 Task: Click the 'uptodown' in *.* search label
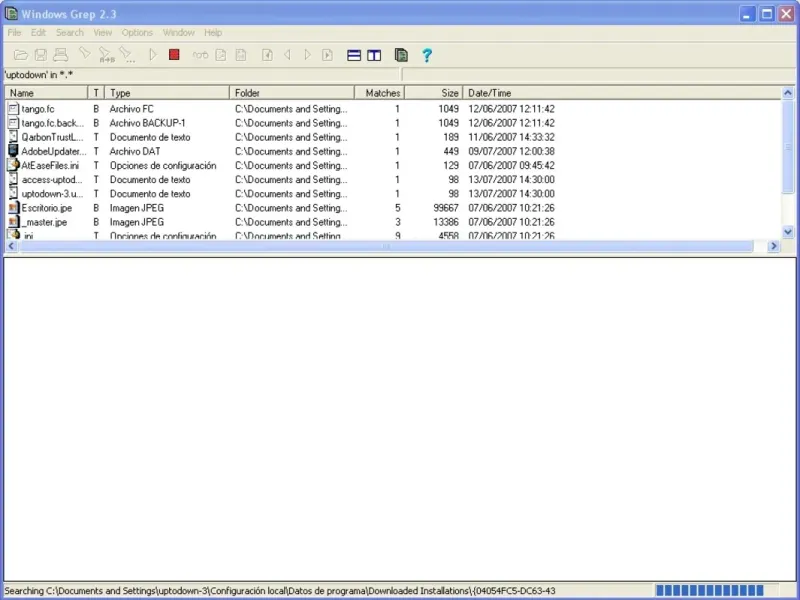(x=39, y=74)
